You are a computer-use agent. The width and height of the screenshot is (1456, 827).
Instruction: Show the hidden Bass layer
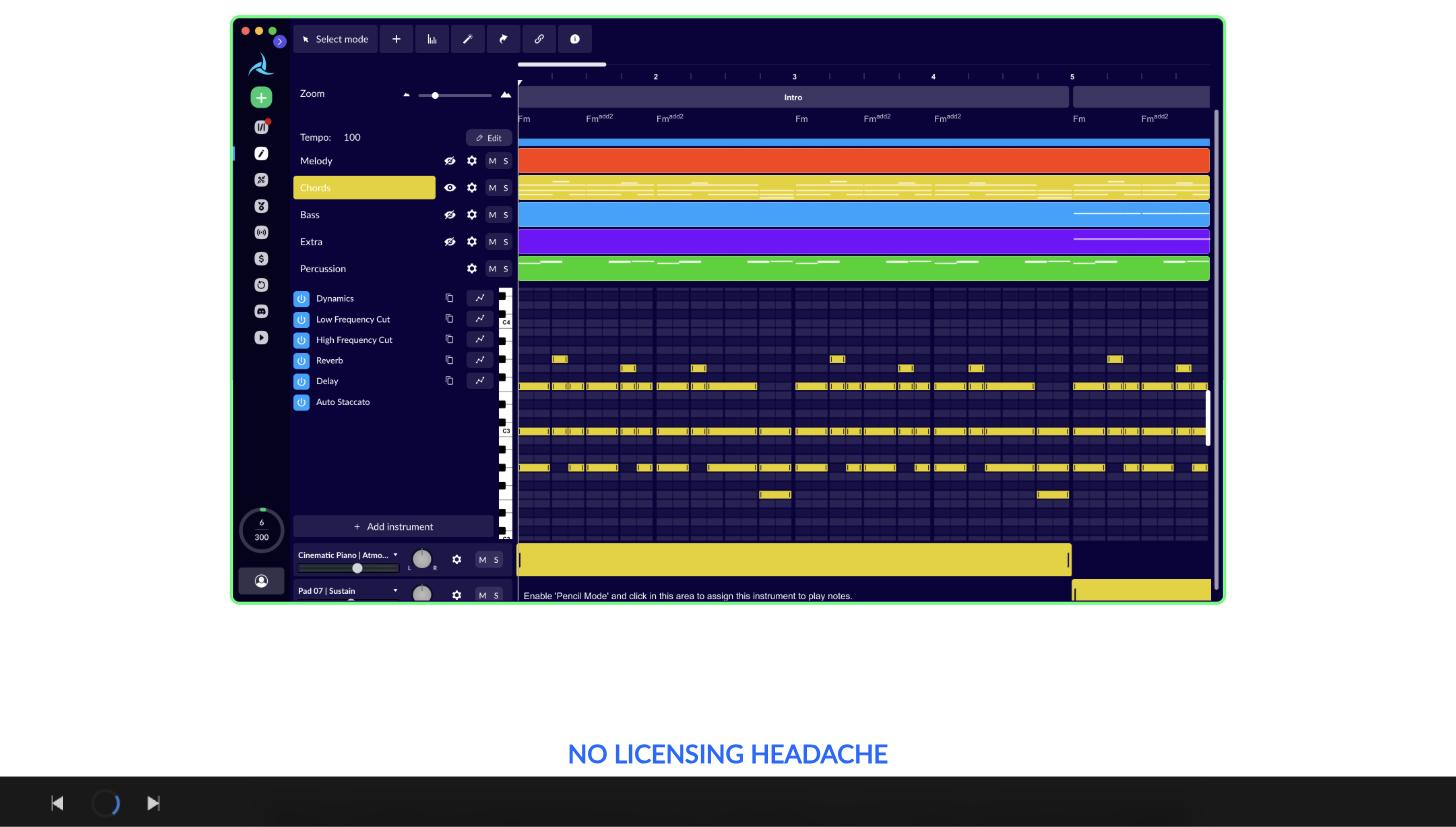[450, 215]
